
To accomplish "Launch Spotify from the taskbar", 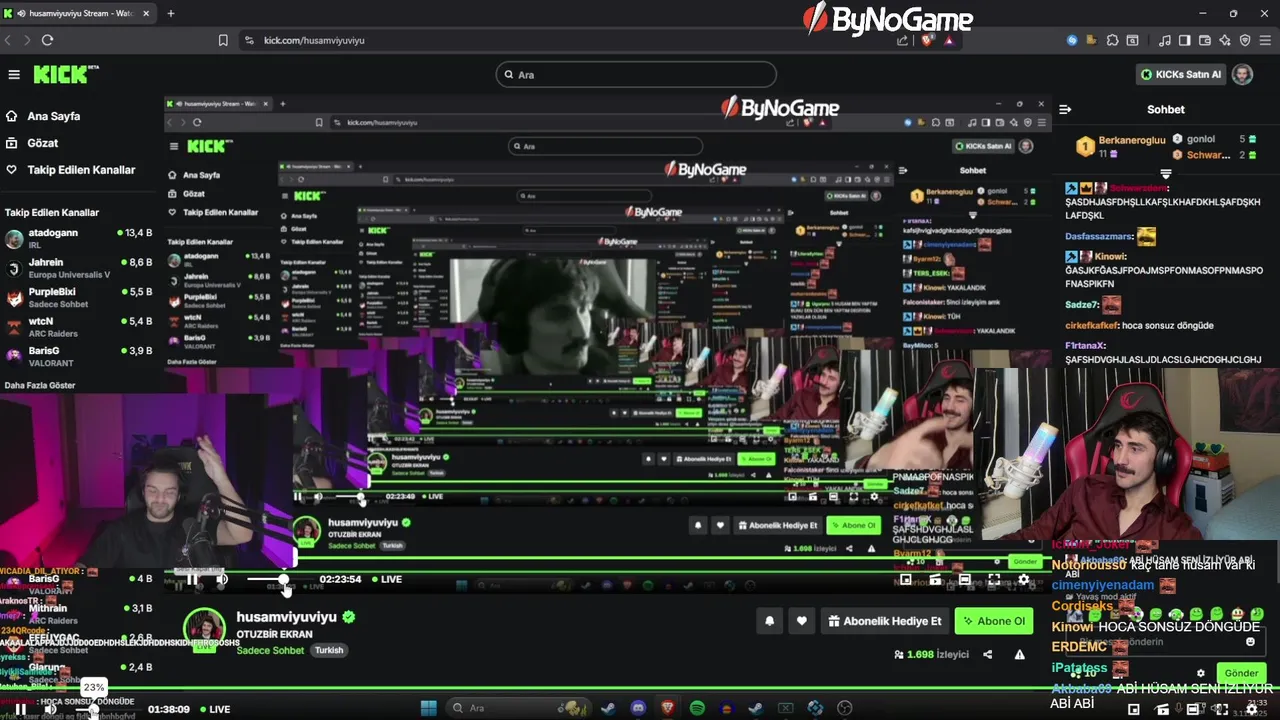I will [697, 708].
